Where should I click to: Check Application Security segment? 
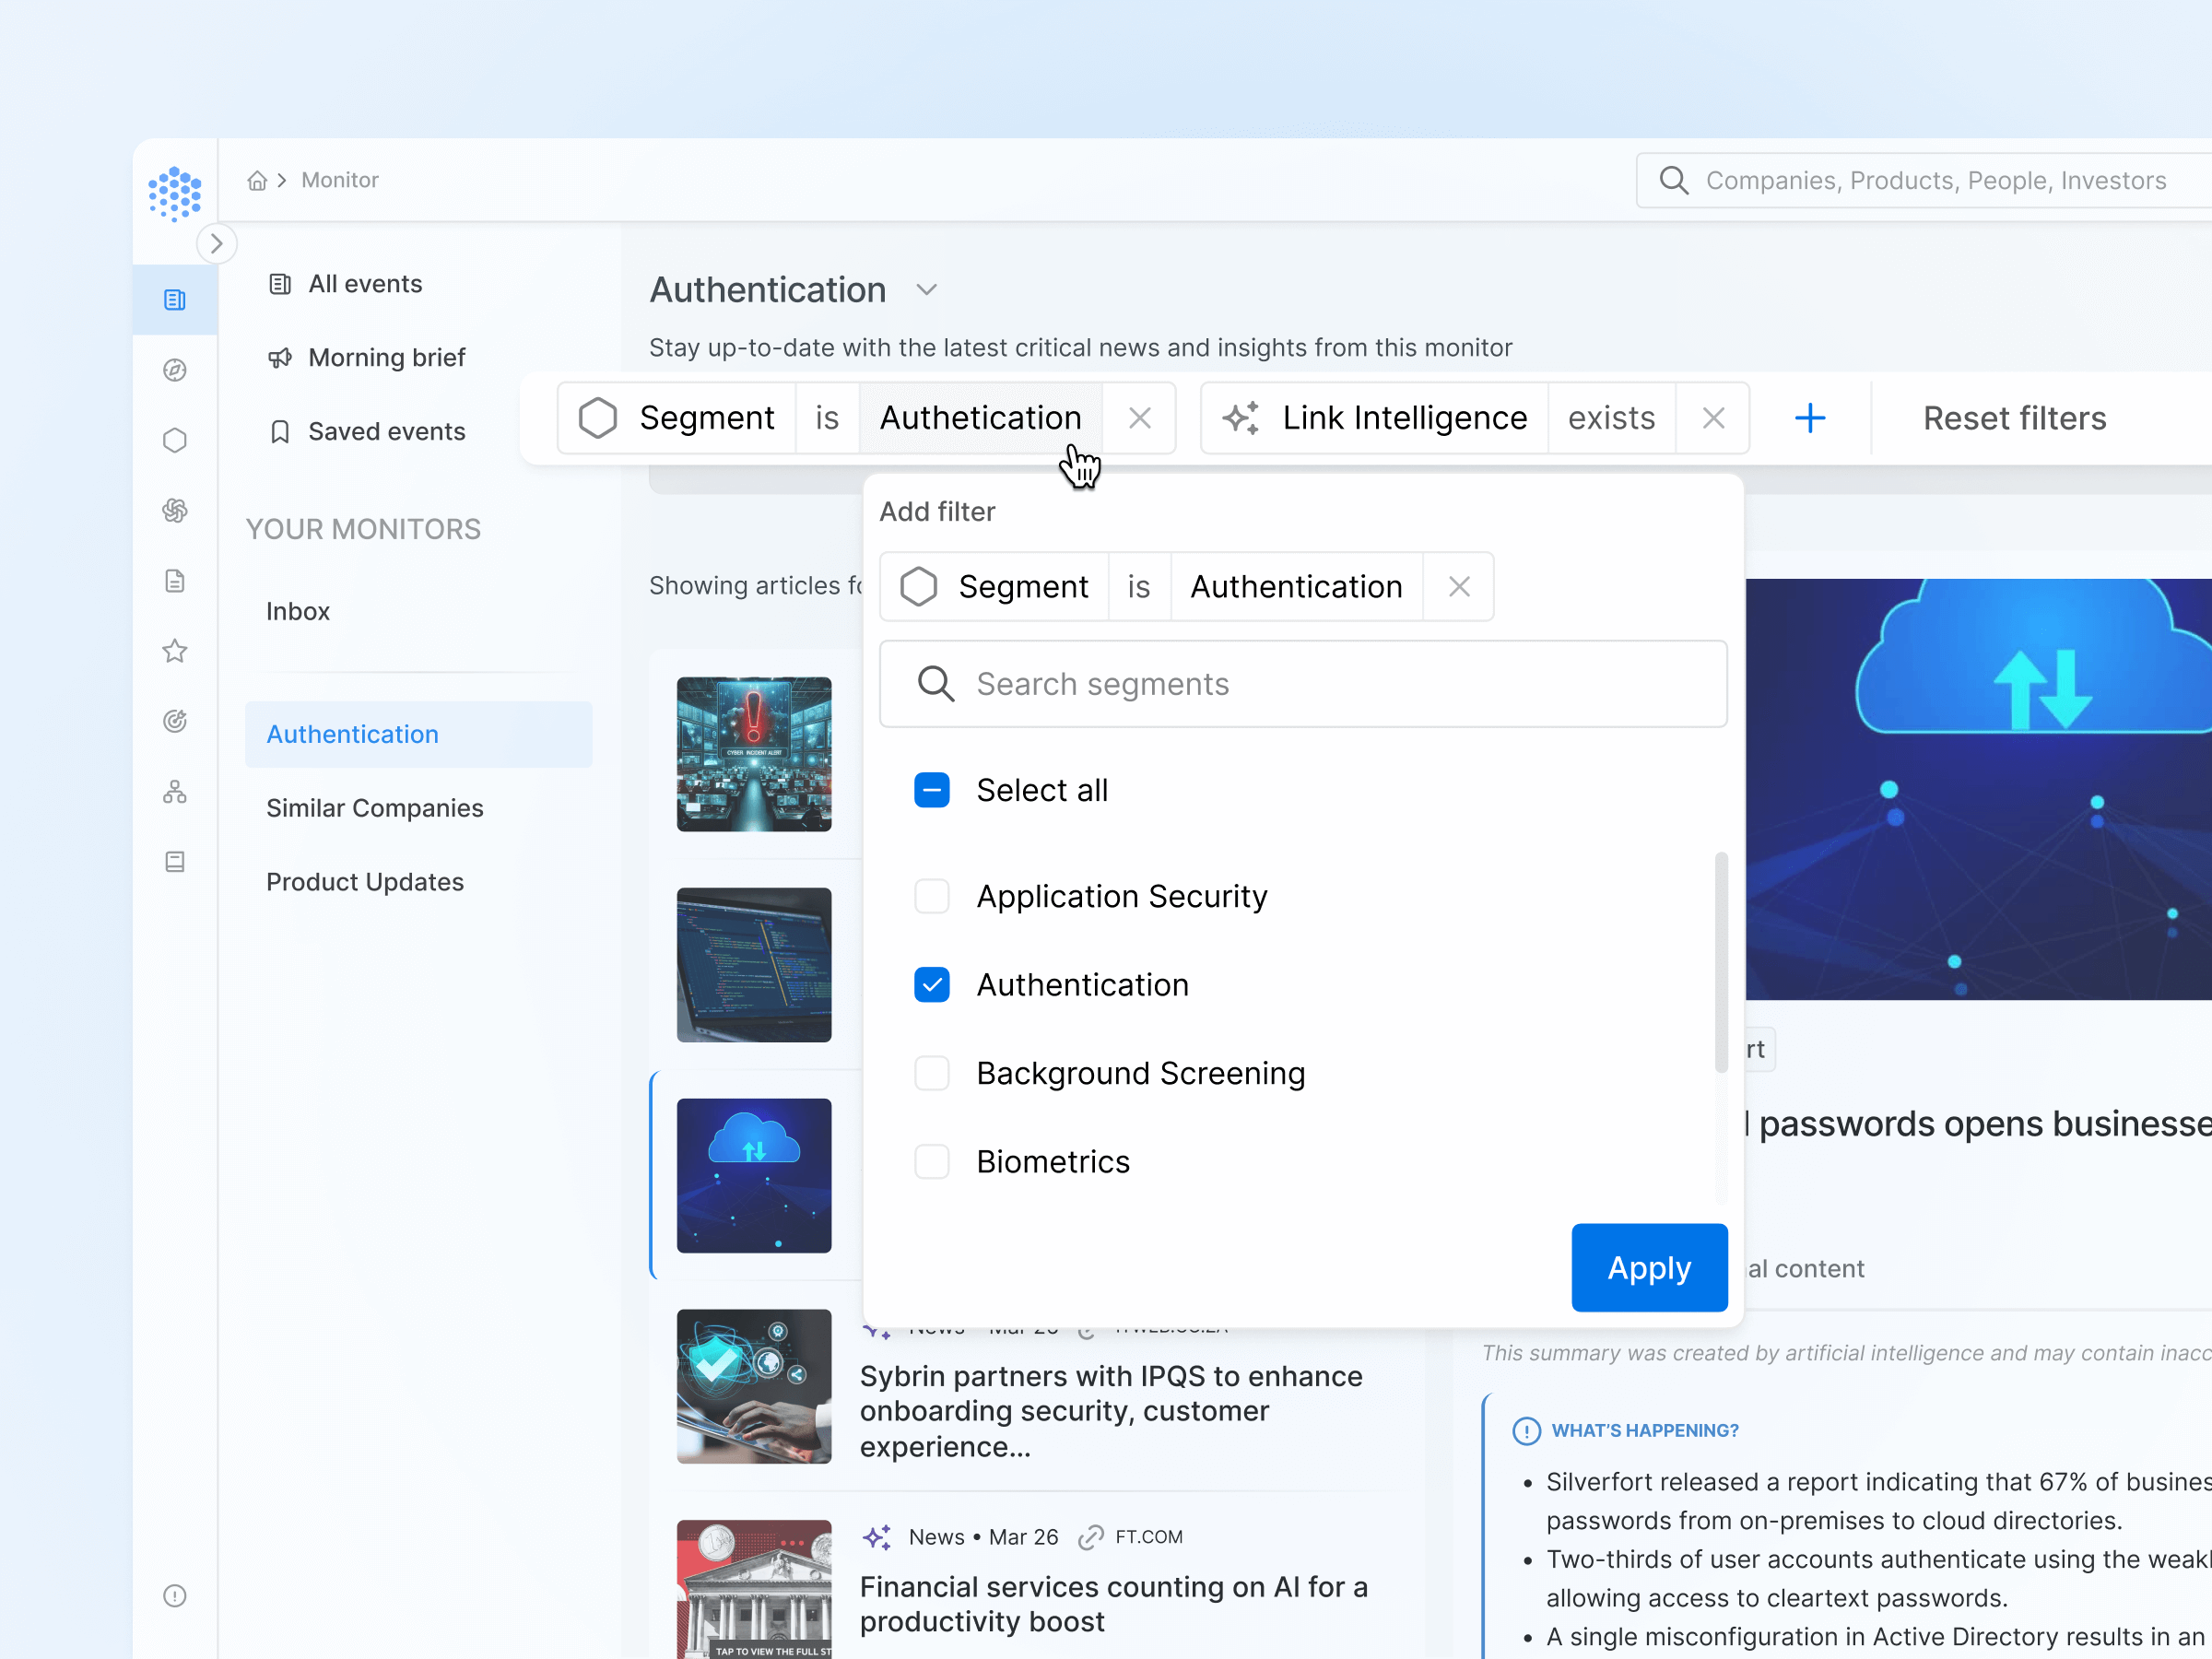[932, 897]
